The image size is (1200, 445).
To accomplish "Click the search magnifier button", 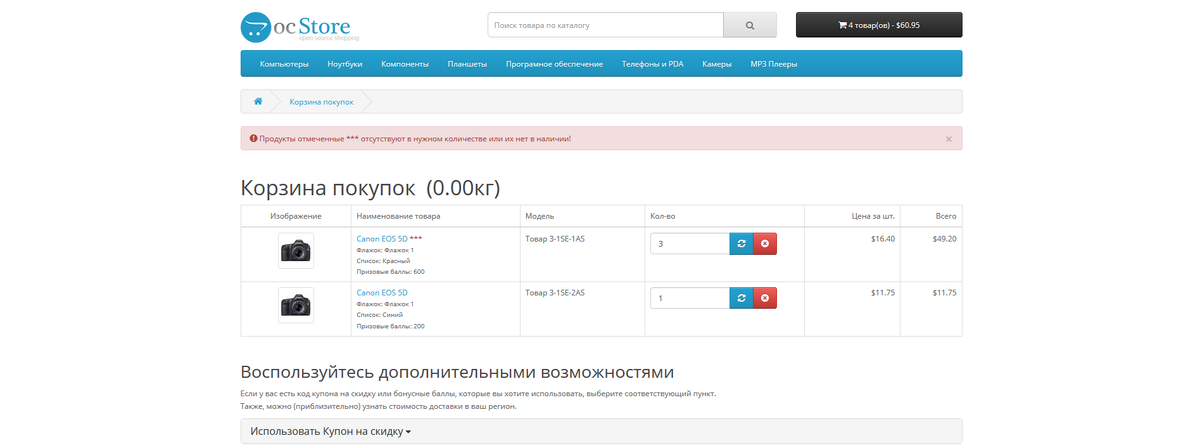I will [x=750, y=25].
